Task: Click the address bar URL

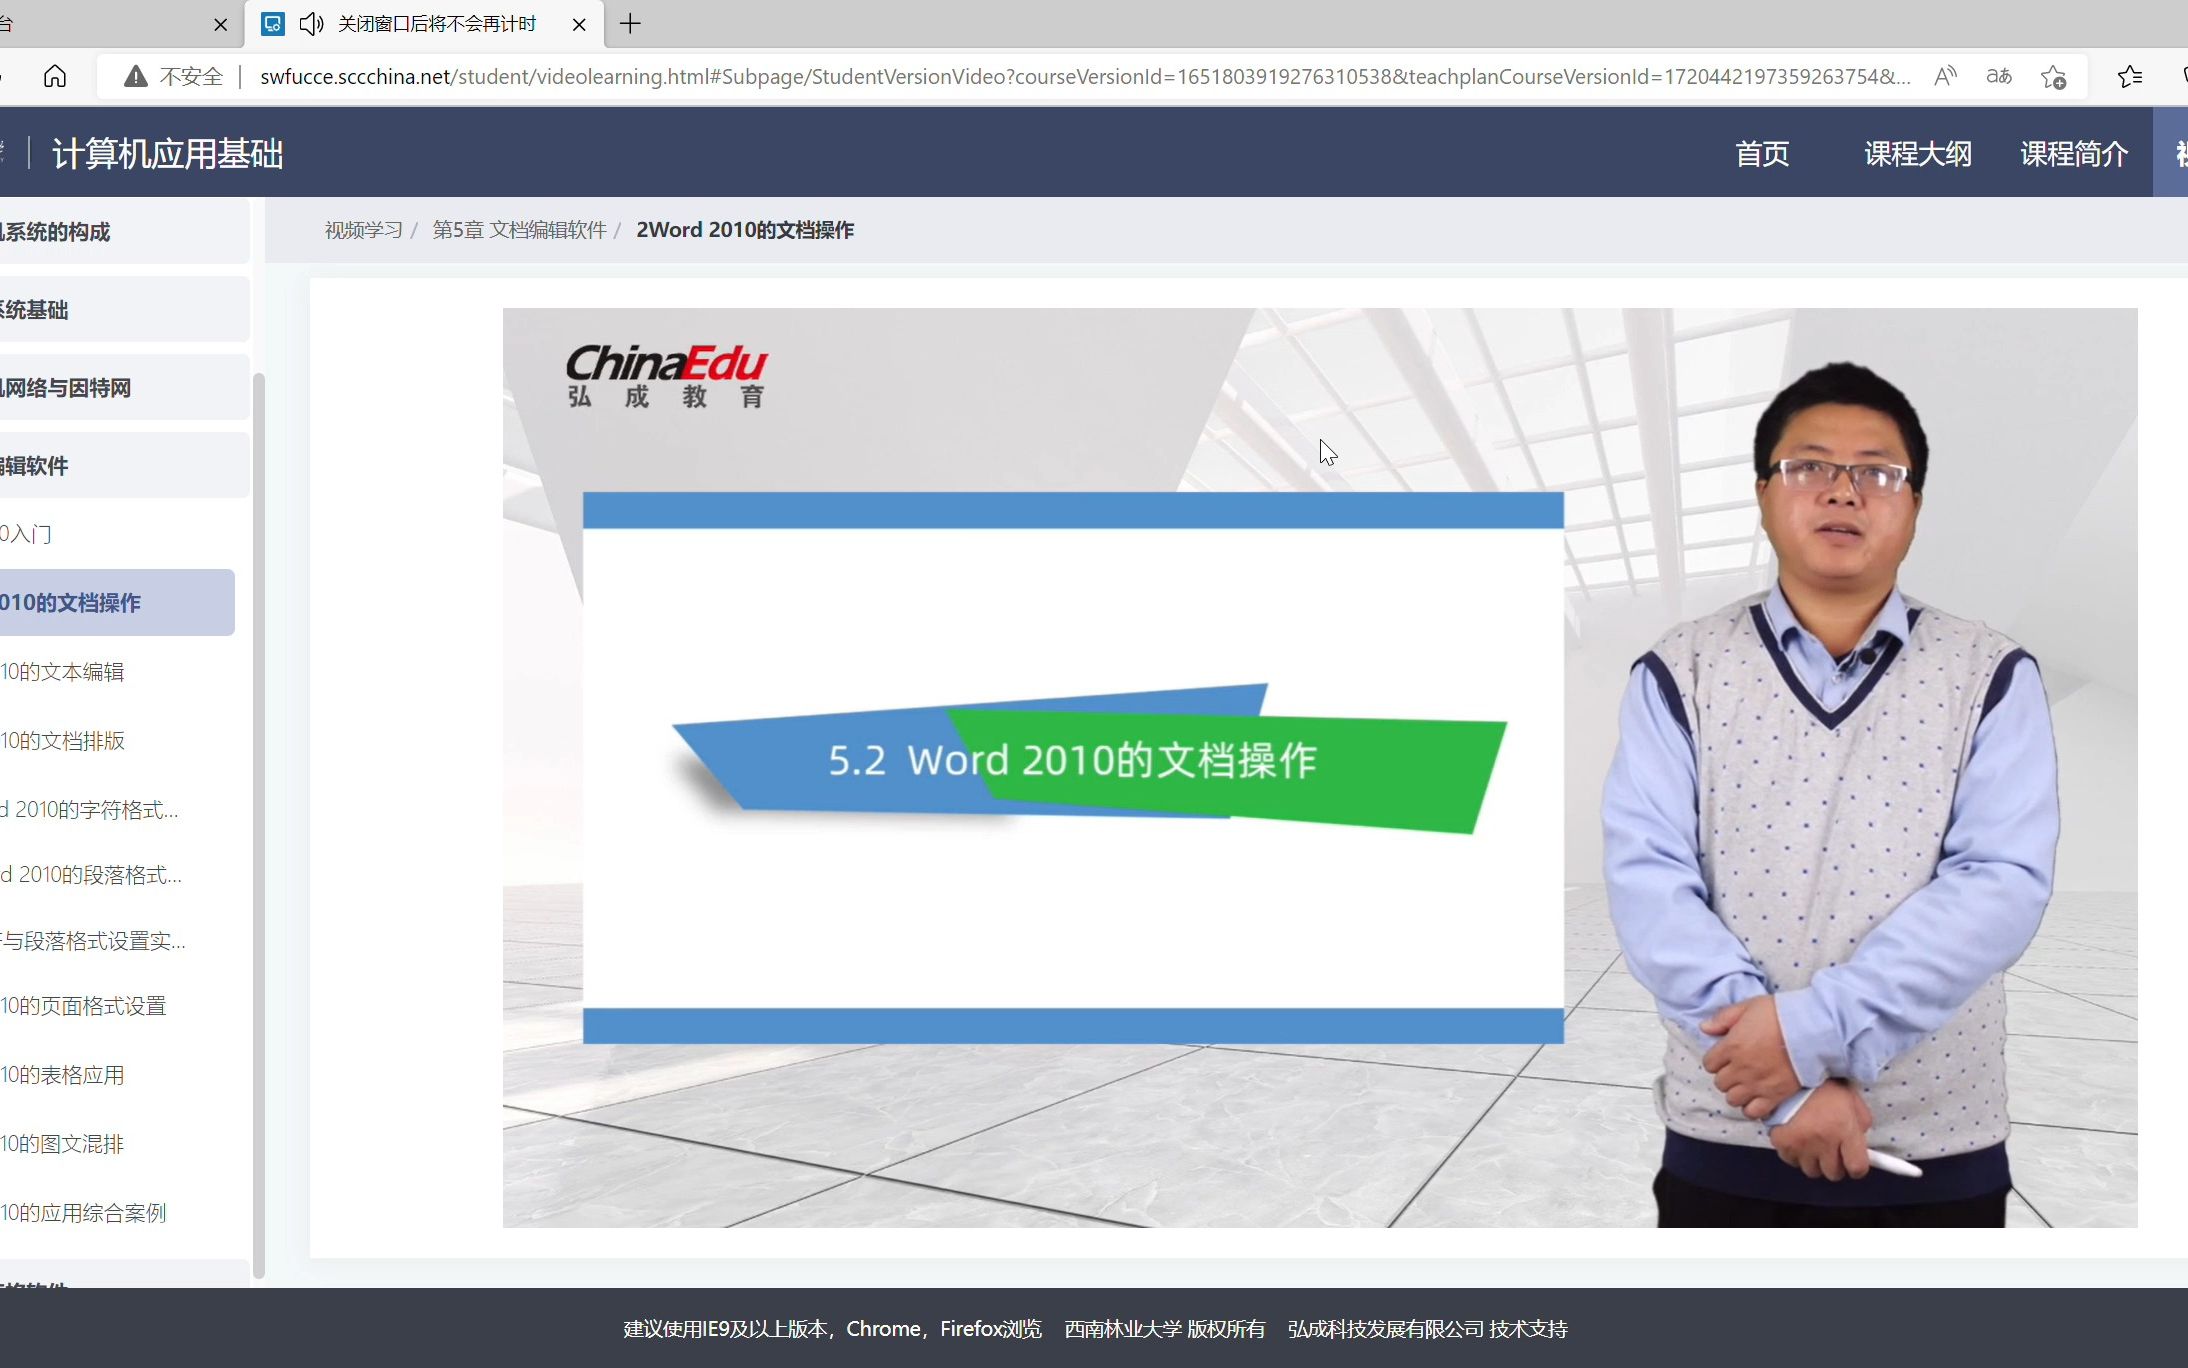Action: (x=1084, y=76)
